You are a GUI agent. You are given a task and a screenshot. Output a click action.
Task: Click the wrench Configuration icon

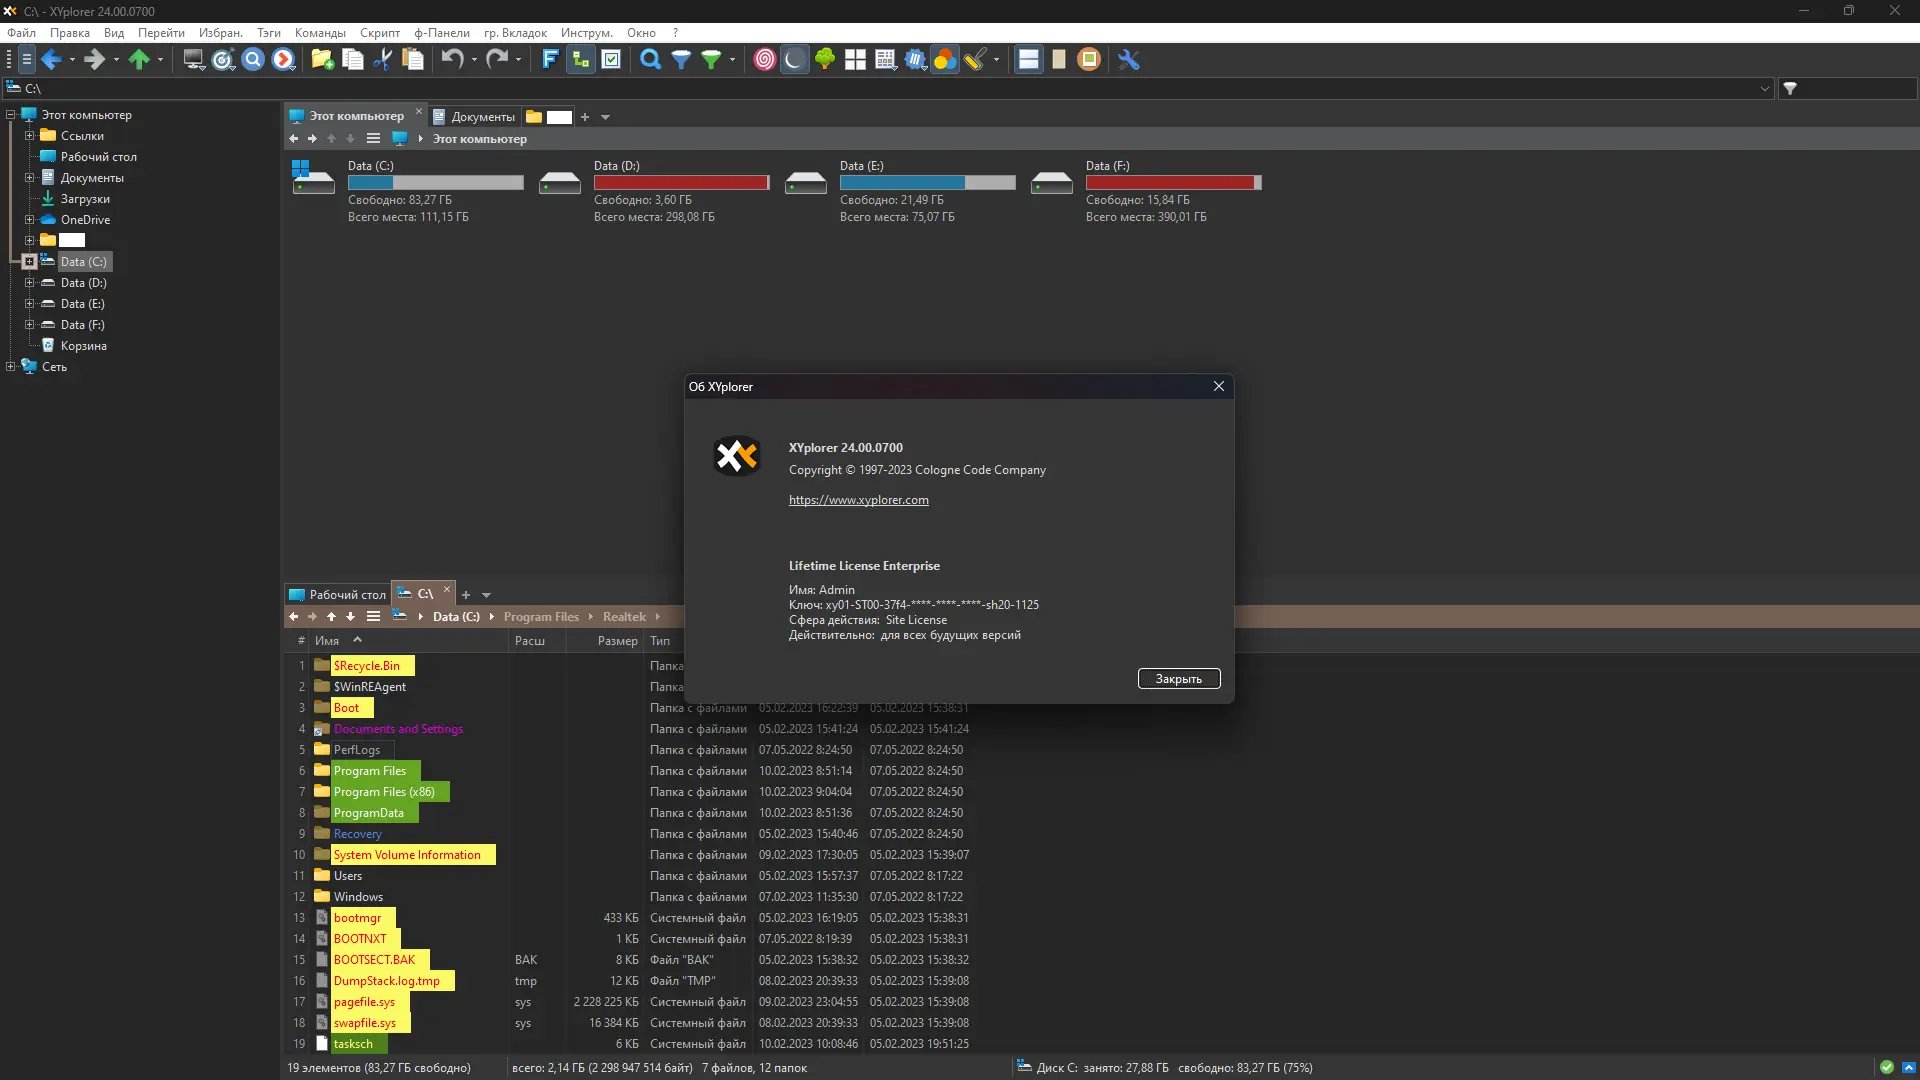(x=1129, y=60)
